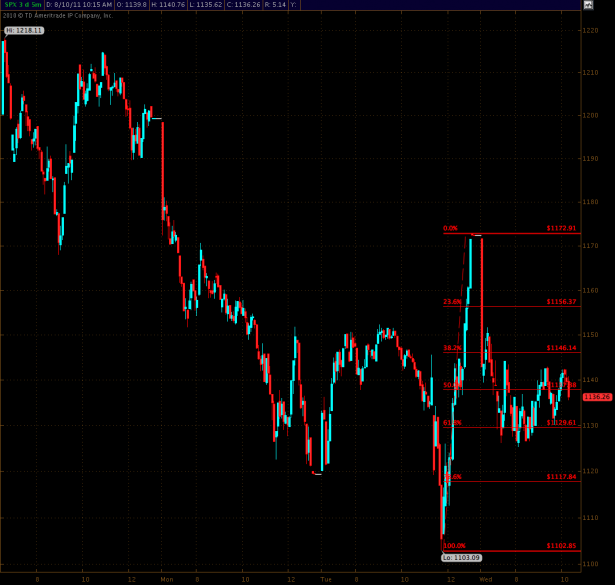The height and width of the screenshot is (585, 615).
Task: Click the SPX 3 d 5m symbol label
Action: tap(23, 5)
